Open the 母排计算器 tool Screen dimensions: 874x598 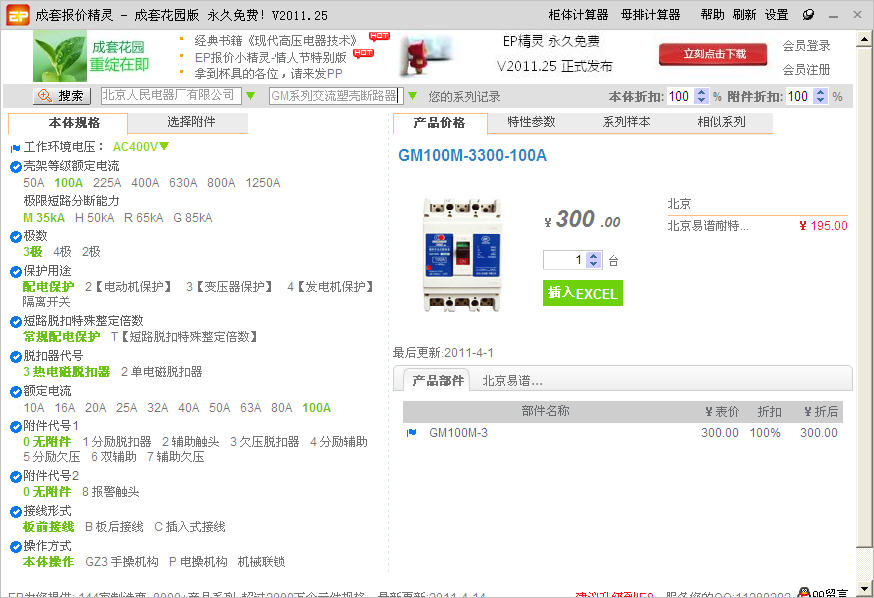pyautogui.click(x=650, y=15)
